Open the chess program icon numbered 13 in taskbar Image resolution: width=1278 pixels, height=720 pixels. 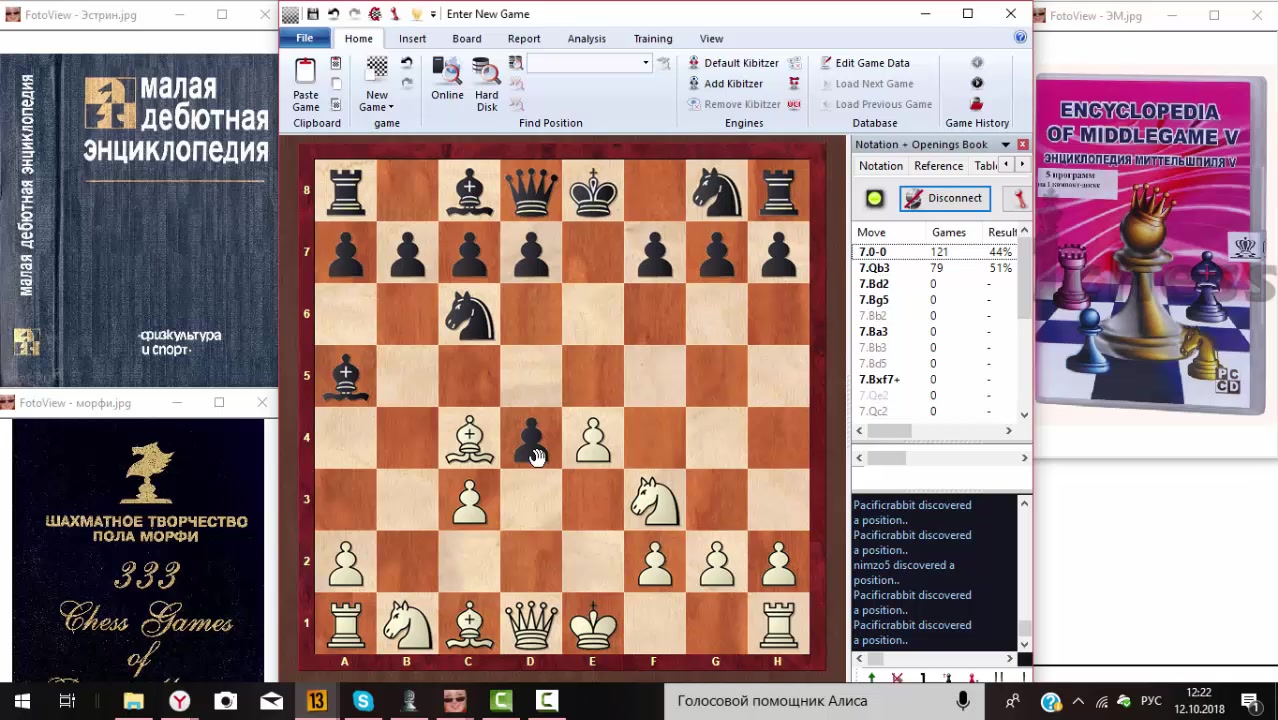pyautogui.click(x=317, y=701)
